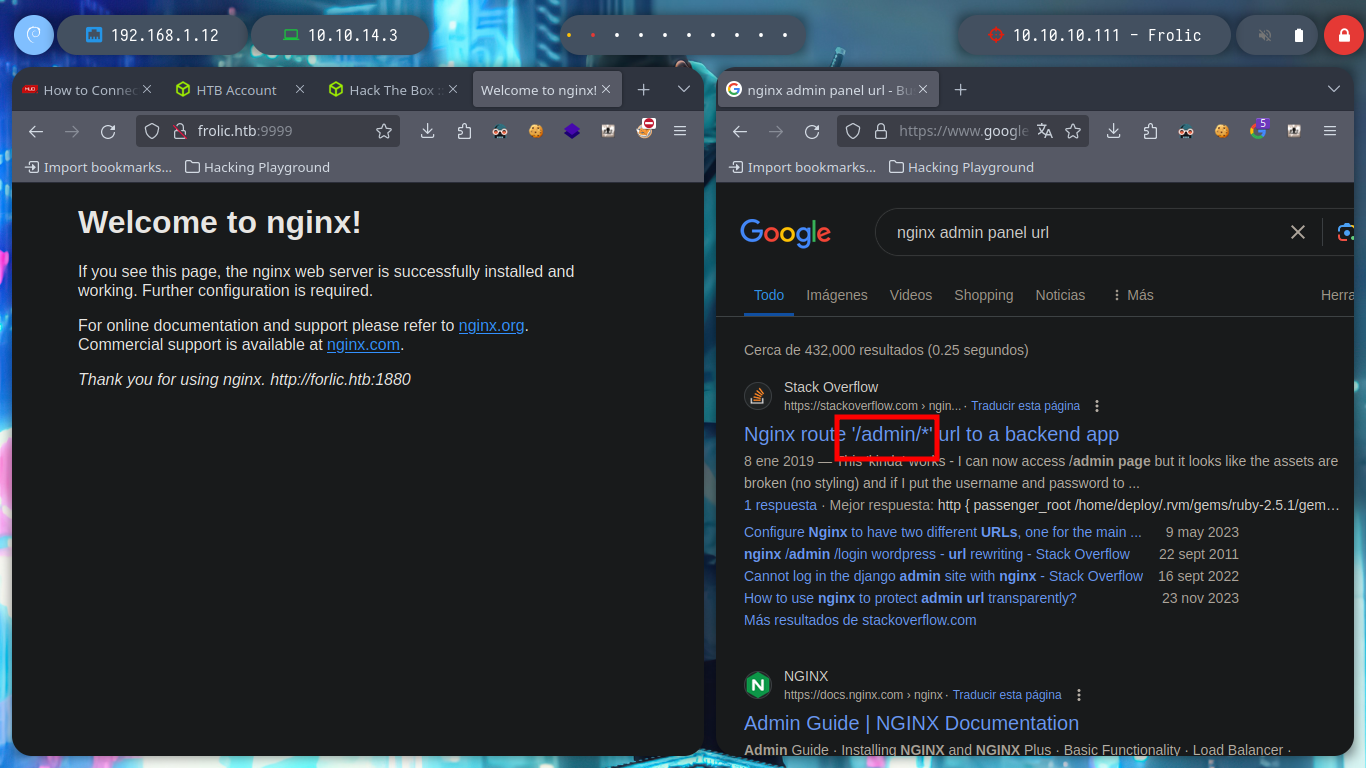The height and width of the screenshot is (768, 1366).
Task: Expand the Más search filter dropdown
Action: click(1132, 295)
